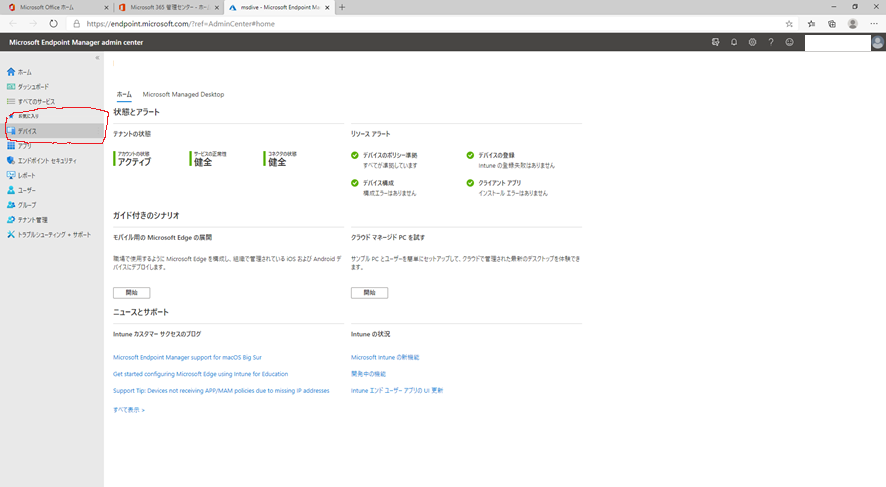Image resolution: width=886 pixels, height=487 pixels.
Task: Open グループ icon in sidebar
Action: pyautogui.click(x=11, y=205)
